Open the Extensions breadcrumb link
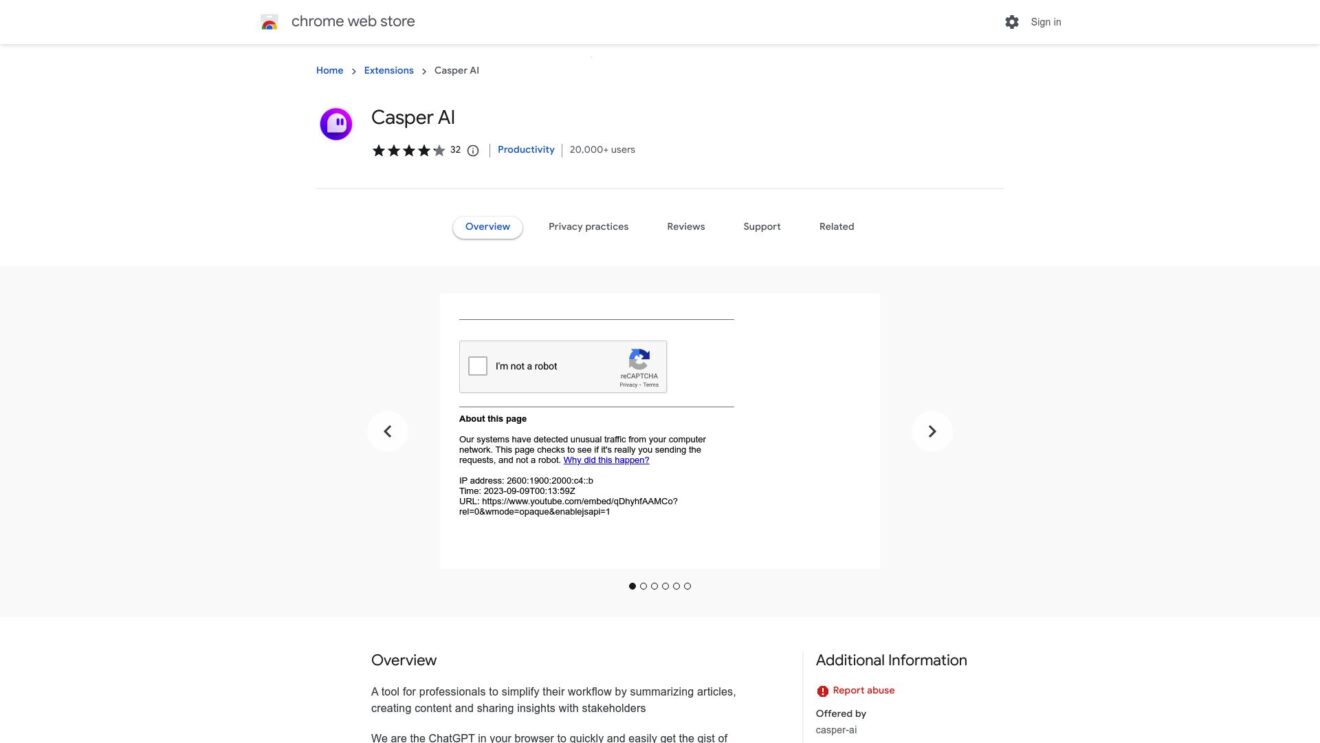This screenshot has height=743, width=1320. pyautogui.click(x=388, y=70)
